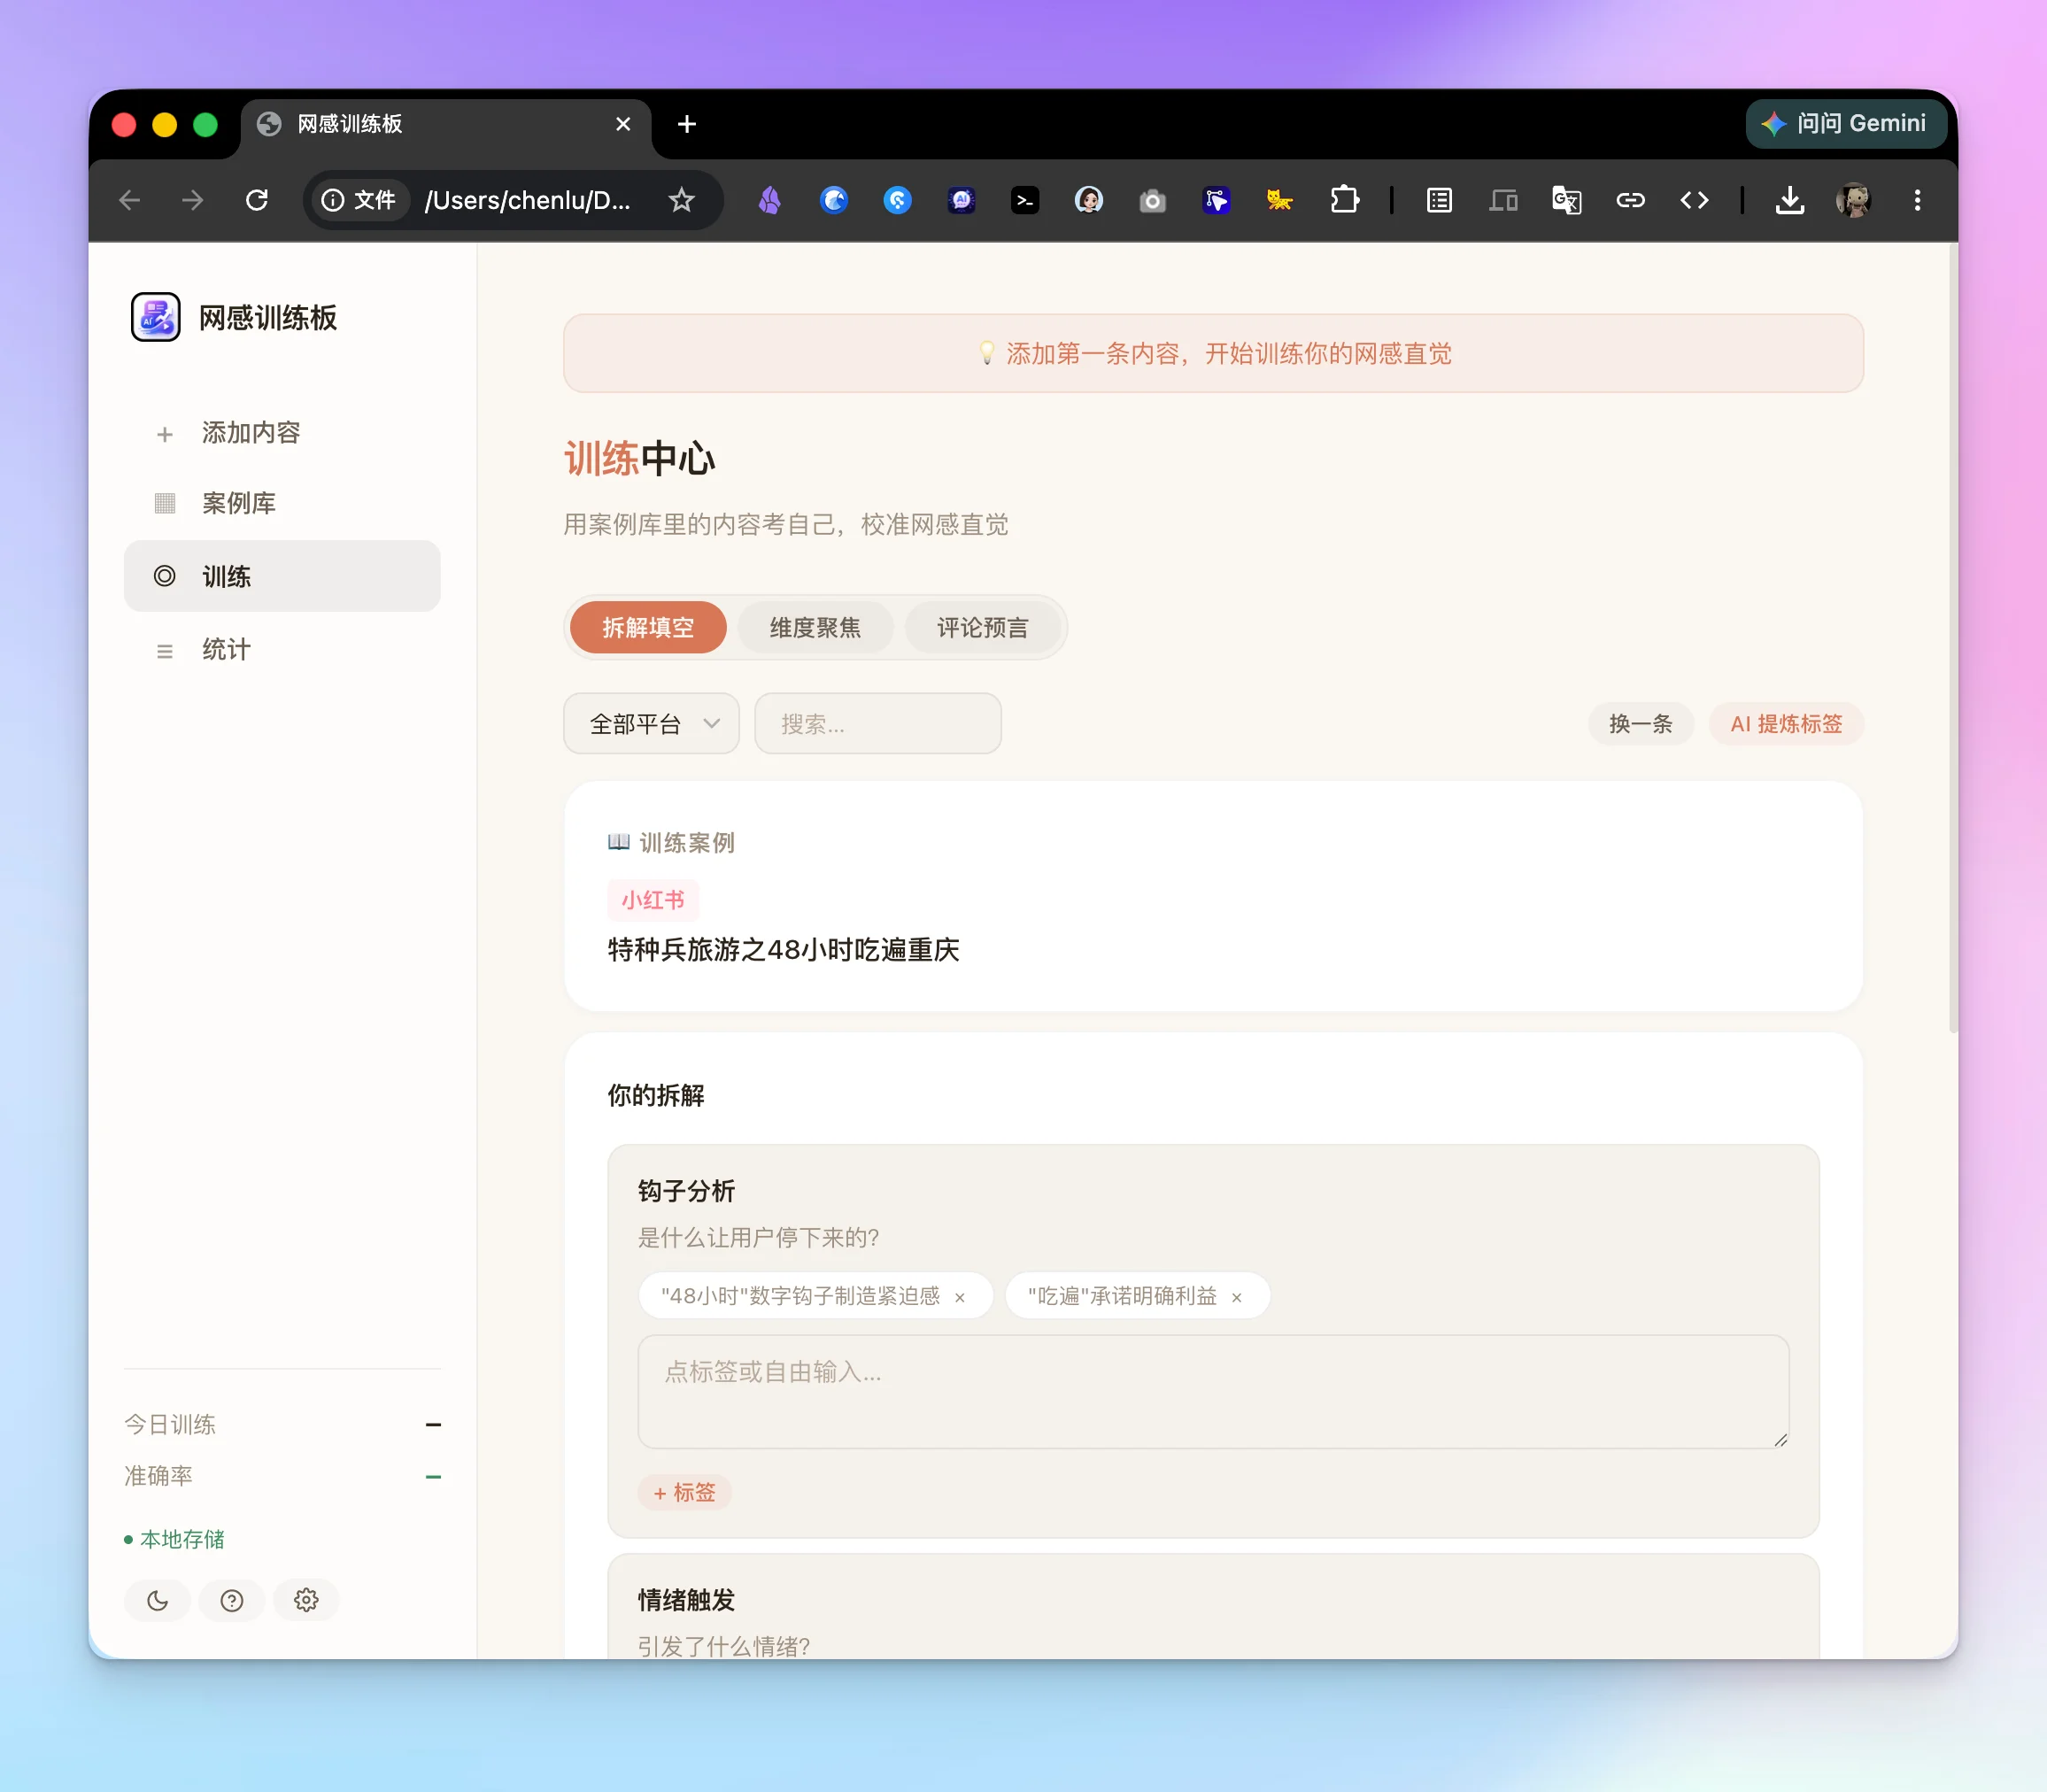
Task: Click the purple Obsidian-like extension icon
Action: (x=769, y=200)
